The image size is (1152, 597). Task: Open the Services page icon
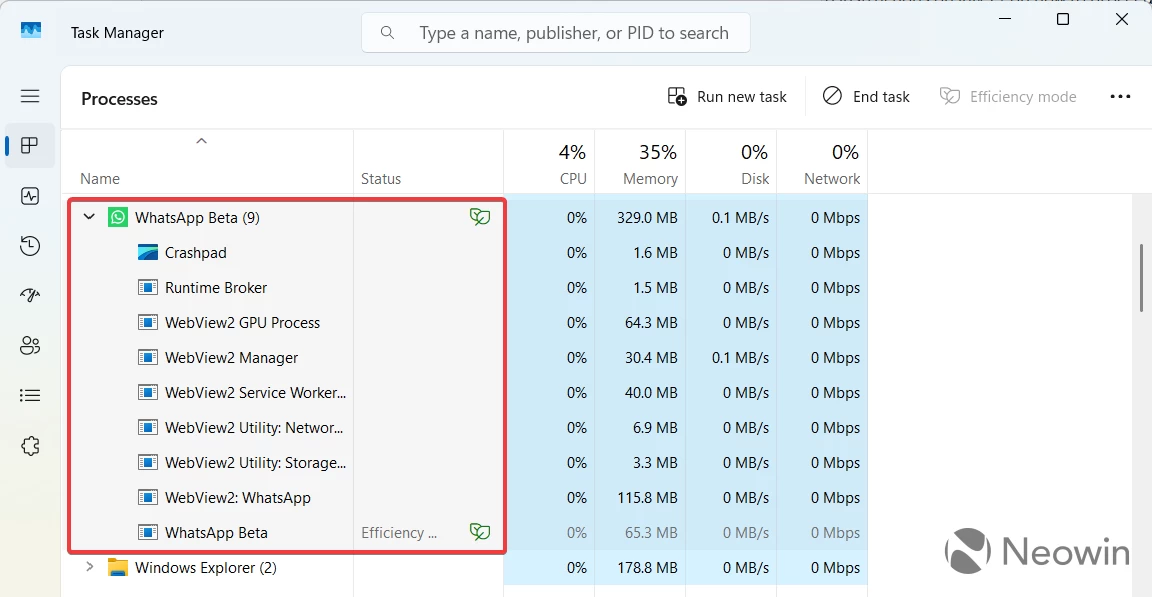(x=30, y=446)
